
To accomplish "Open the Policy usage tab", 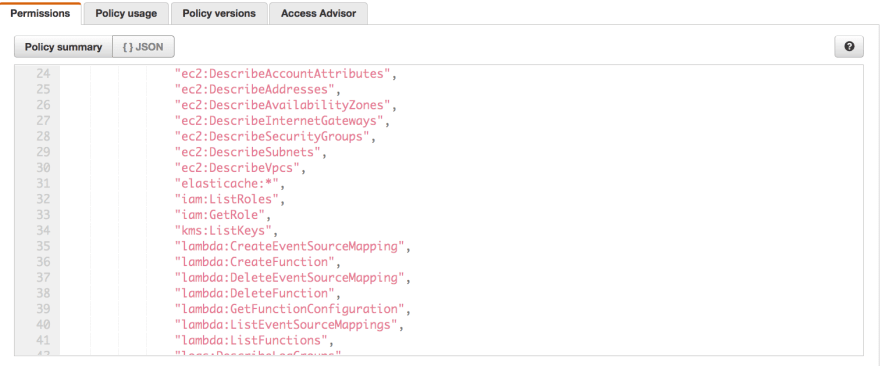I will click(126, 13).
